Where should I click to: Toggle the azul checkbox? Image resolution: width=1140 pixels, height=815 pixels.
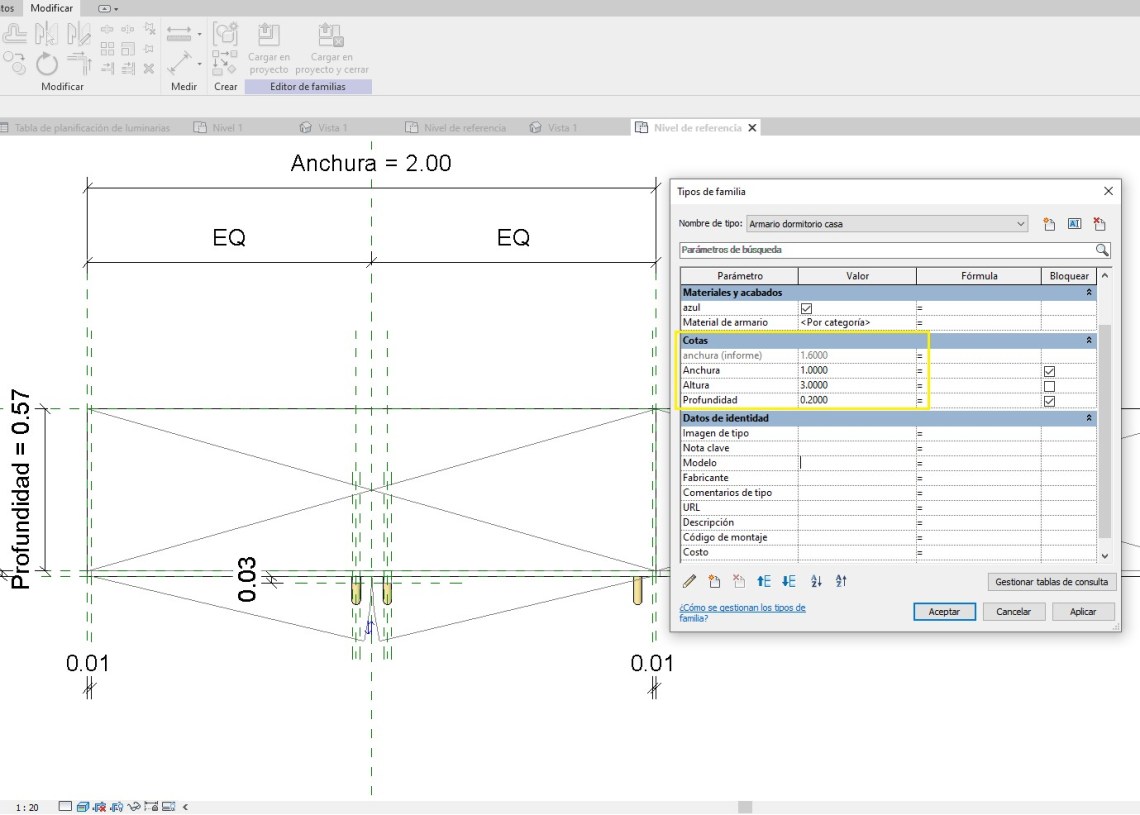(x=806, y=308)
